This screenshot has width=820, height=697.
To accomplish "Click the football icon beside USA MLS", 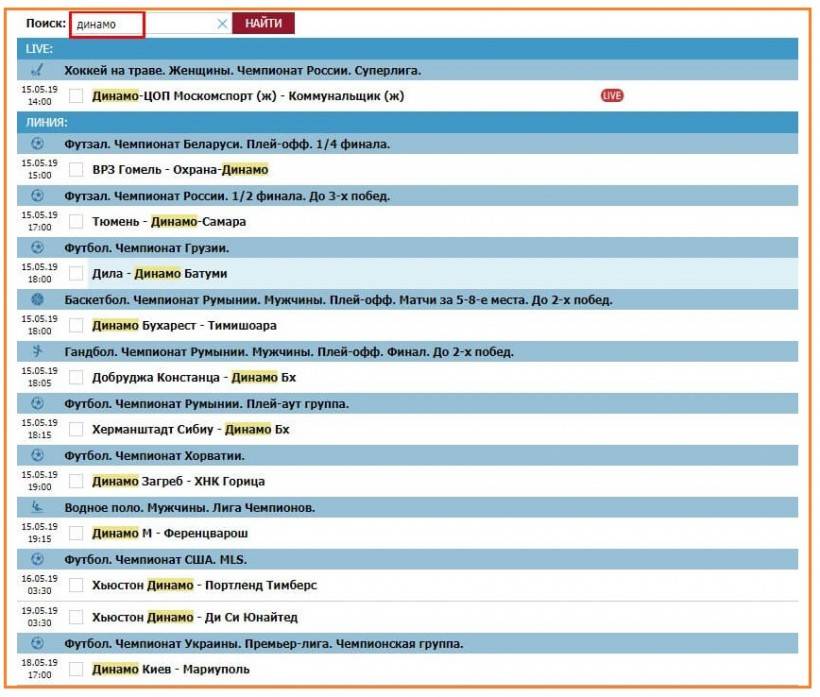I will [x=38, y=559].
